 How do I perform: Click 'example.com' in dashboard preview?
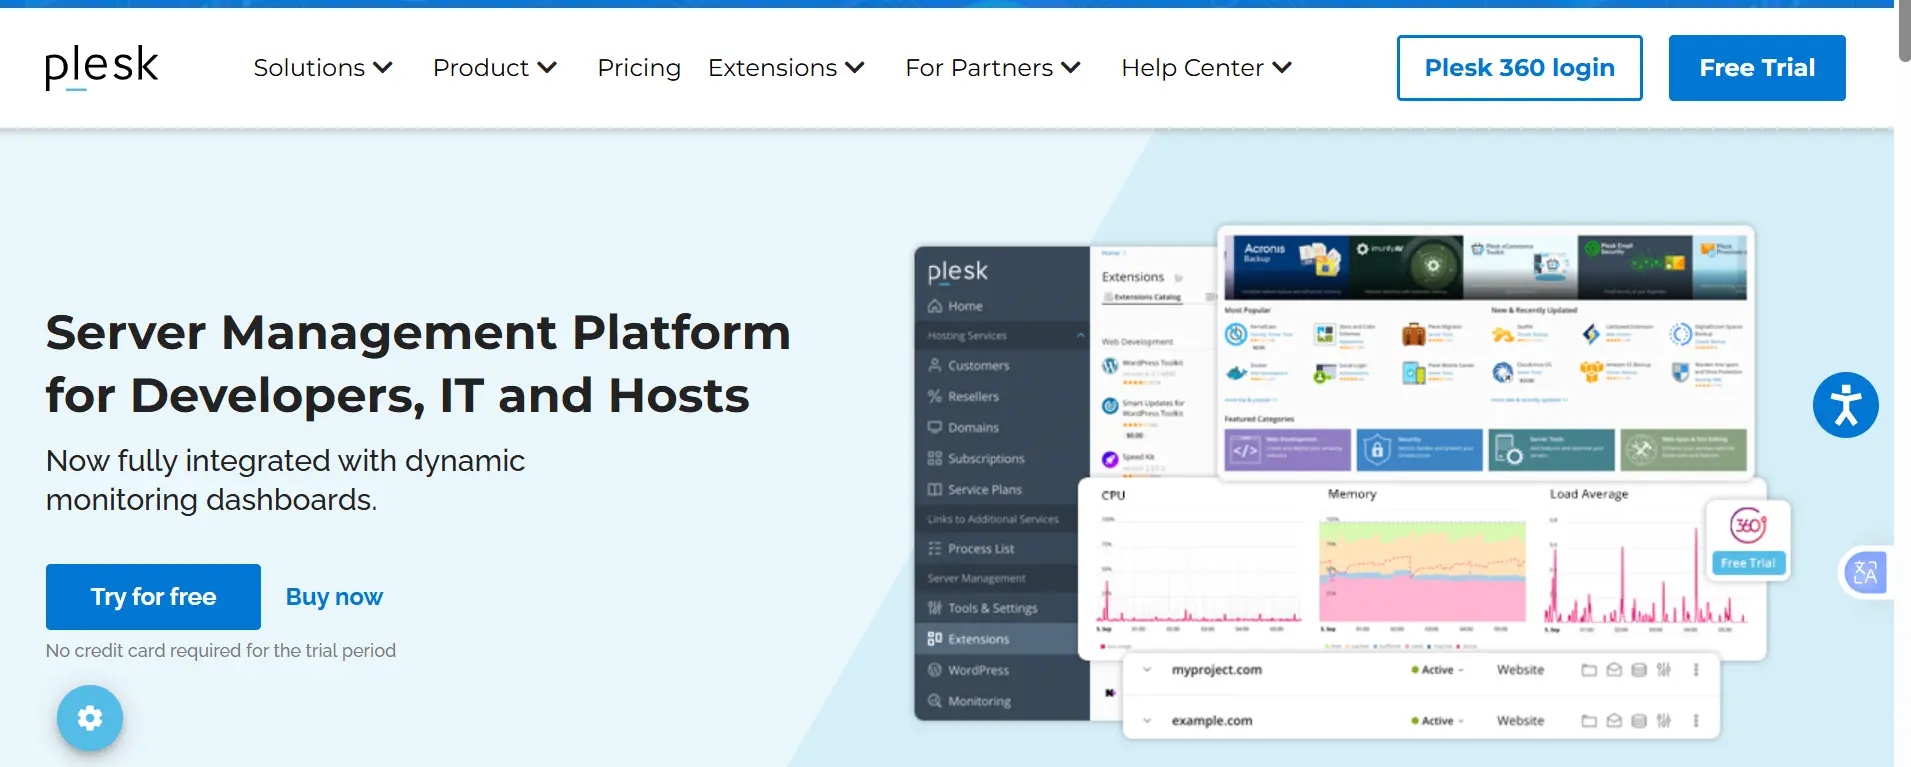[x=1211, y=721]
